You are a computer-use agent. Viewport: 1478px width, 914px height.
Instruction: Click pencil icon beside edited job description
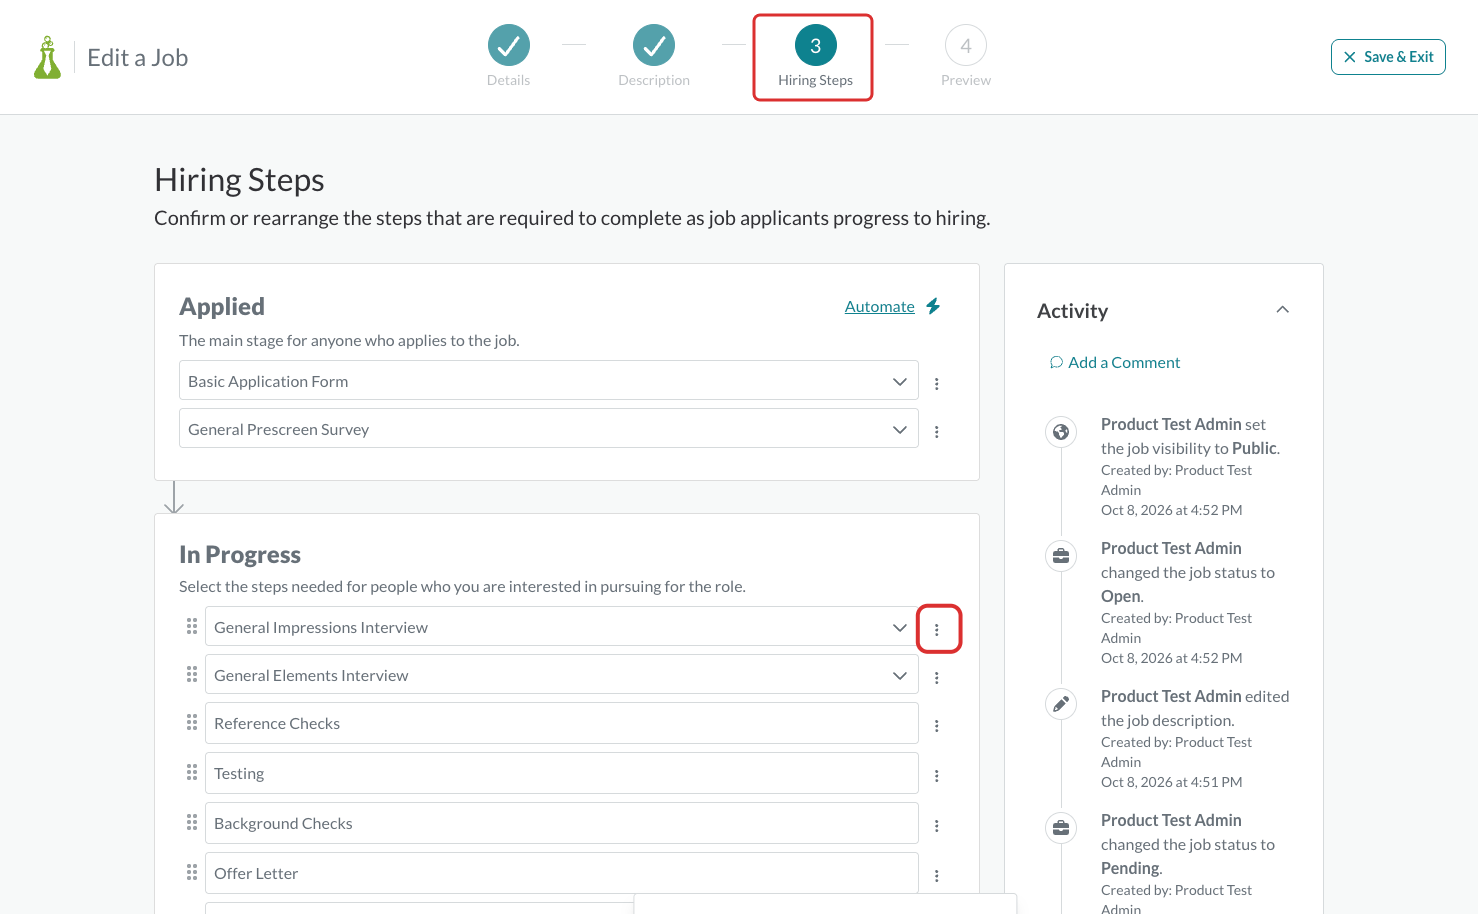(x=1061, y=704)
